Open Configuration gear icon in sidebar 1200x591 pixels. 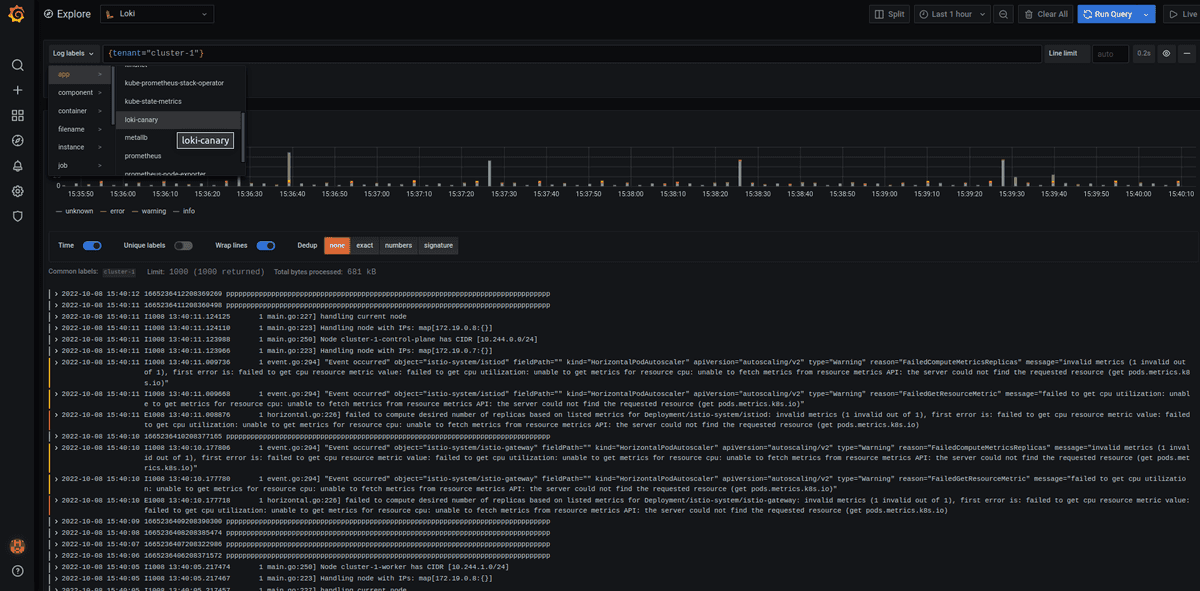click(17, 191)
